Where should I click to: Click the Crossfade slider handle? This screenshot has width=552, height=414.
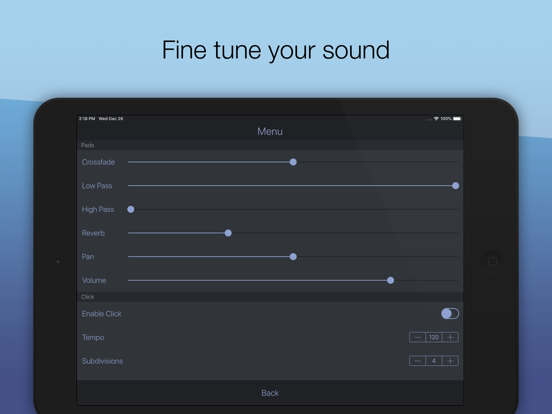[x=293, y=162]
